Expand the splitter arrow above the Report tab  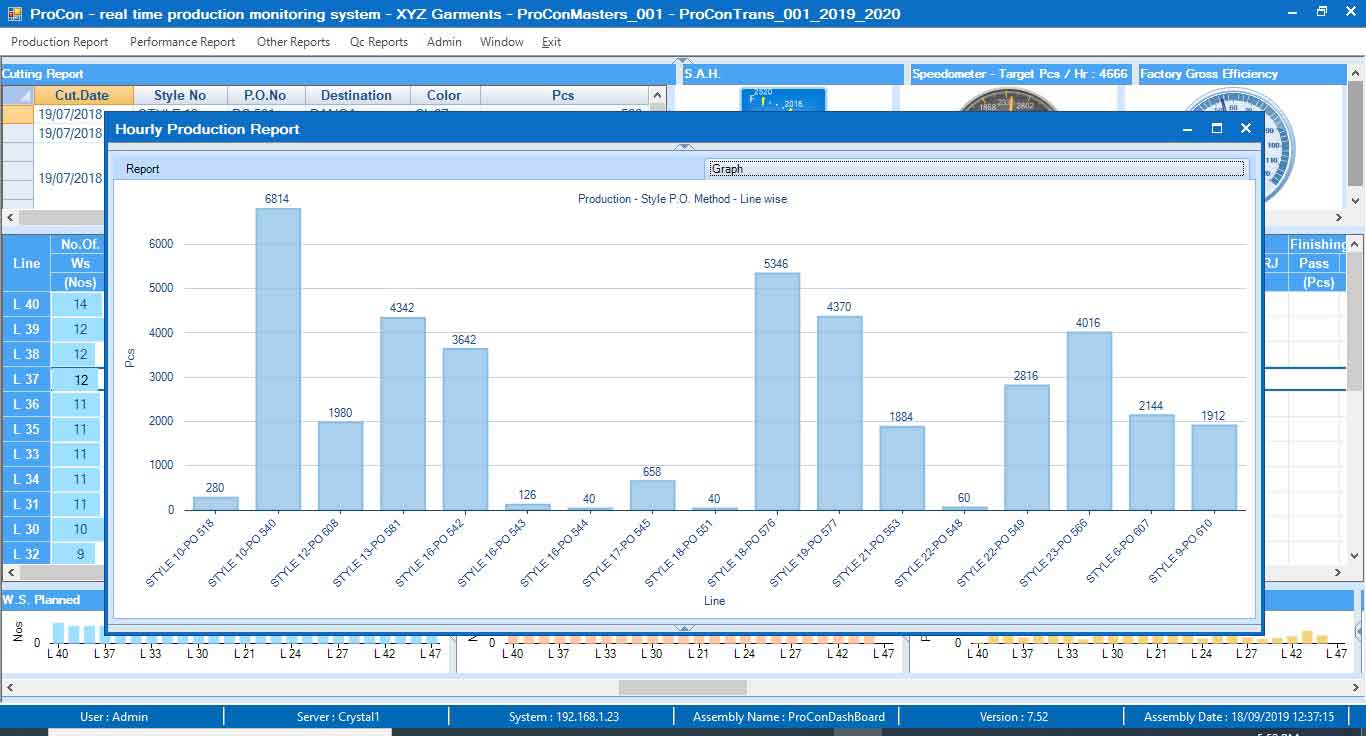click(685, 147)
